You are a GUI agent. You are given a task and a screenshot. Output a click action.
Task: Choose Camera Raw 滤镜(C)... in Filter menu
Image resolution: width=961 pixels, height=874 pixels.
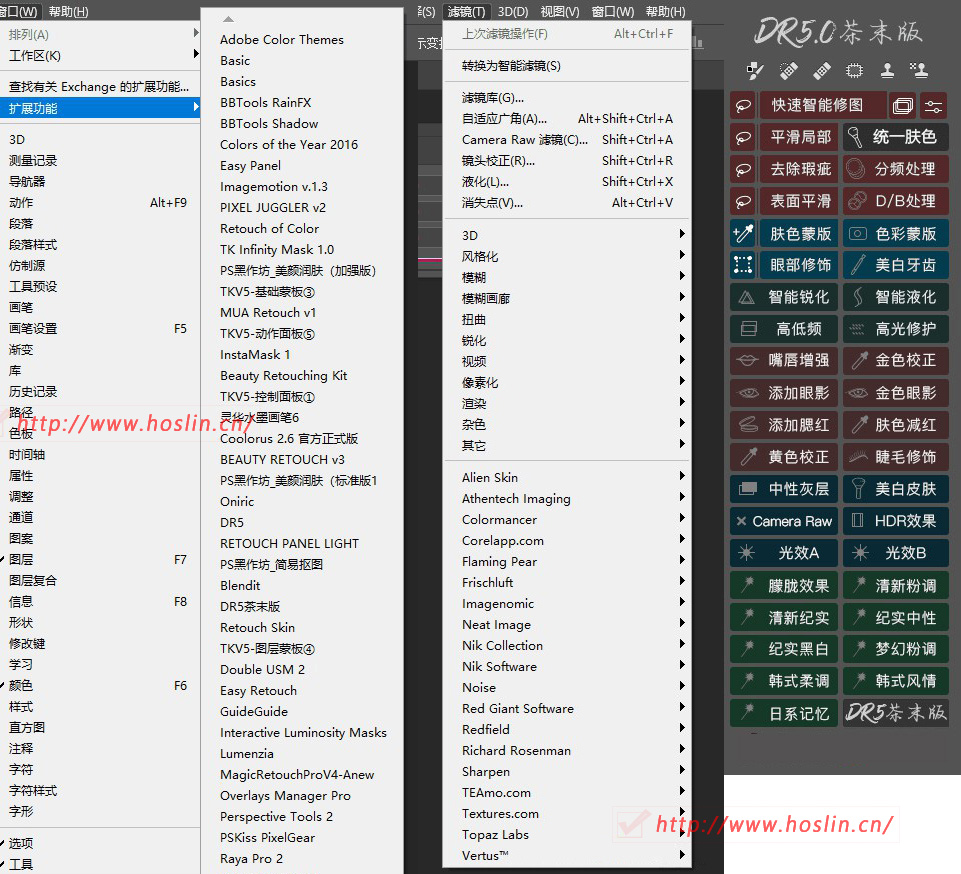point(567,140)
